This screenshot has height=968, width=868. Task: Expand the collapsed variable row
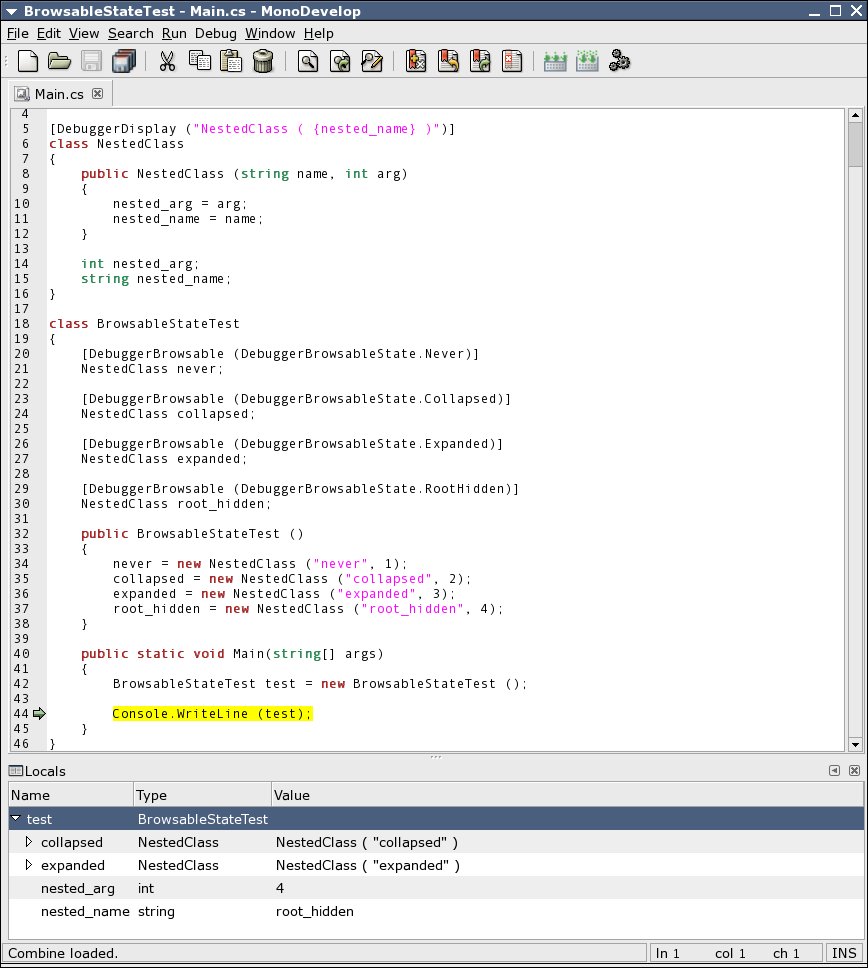tap(28, 841)
